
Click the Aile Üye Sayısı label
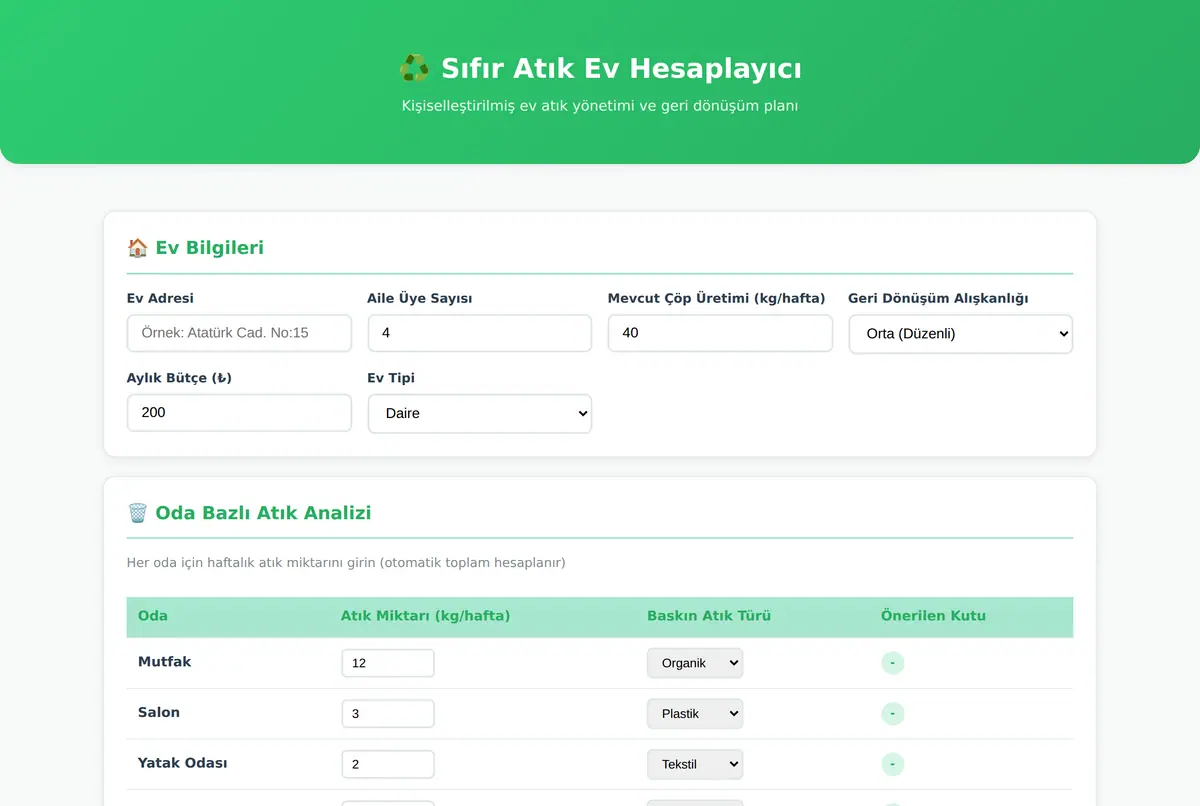coord(420,298)
